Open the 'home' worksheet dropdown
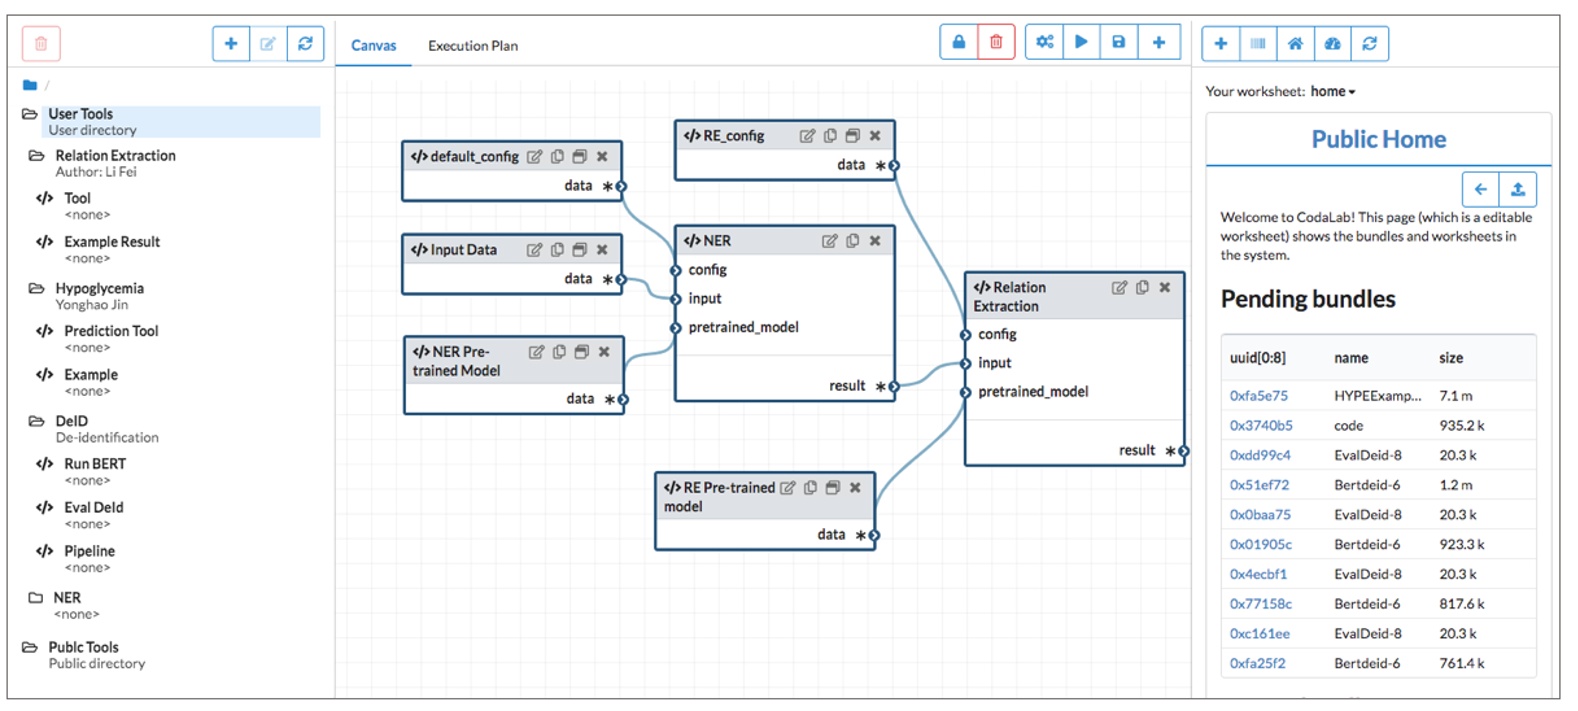Viewport: 1578px width, 711px height. pyautogui.click(x=1334, y=91)
